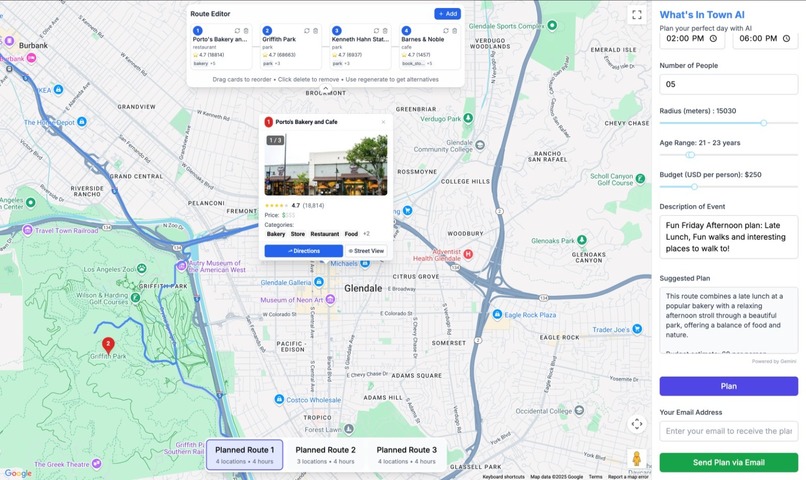
Task: Click the Scholl Canyon Golf Course pin
Action: point(640,179)
